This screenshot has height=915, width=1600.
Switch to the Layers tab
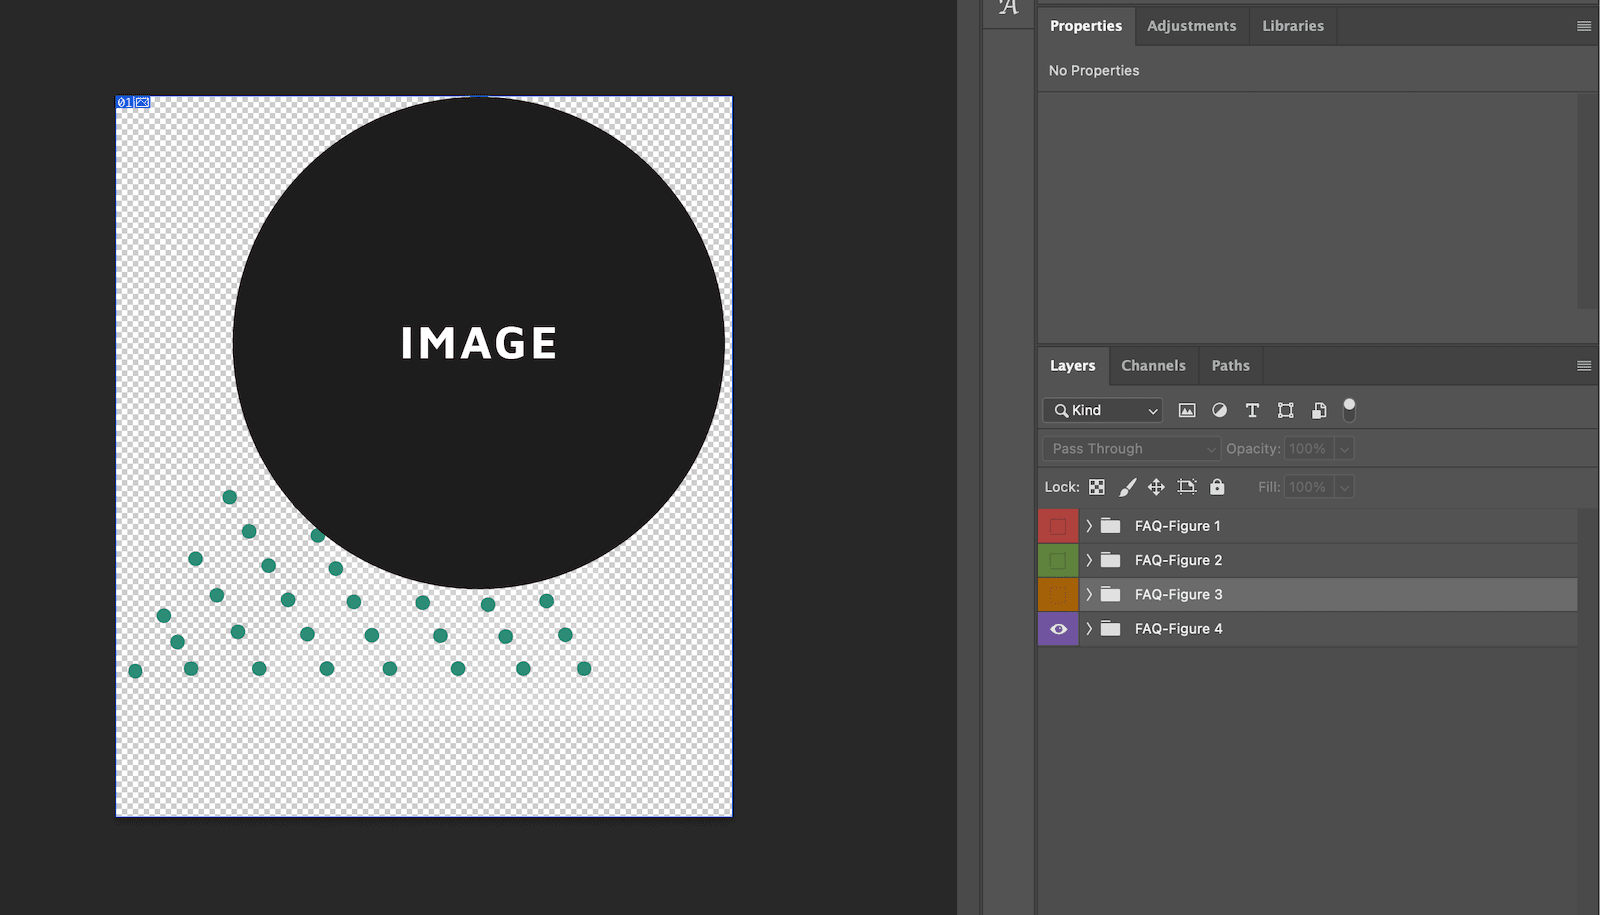point(1073,366)
